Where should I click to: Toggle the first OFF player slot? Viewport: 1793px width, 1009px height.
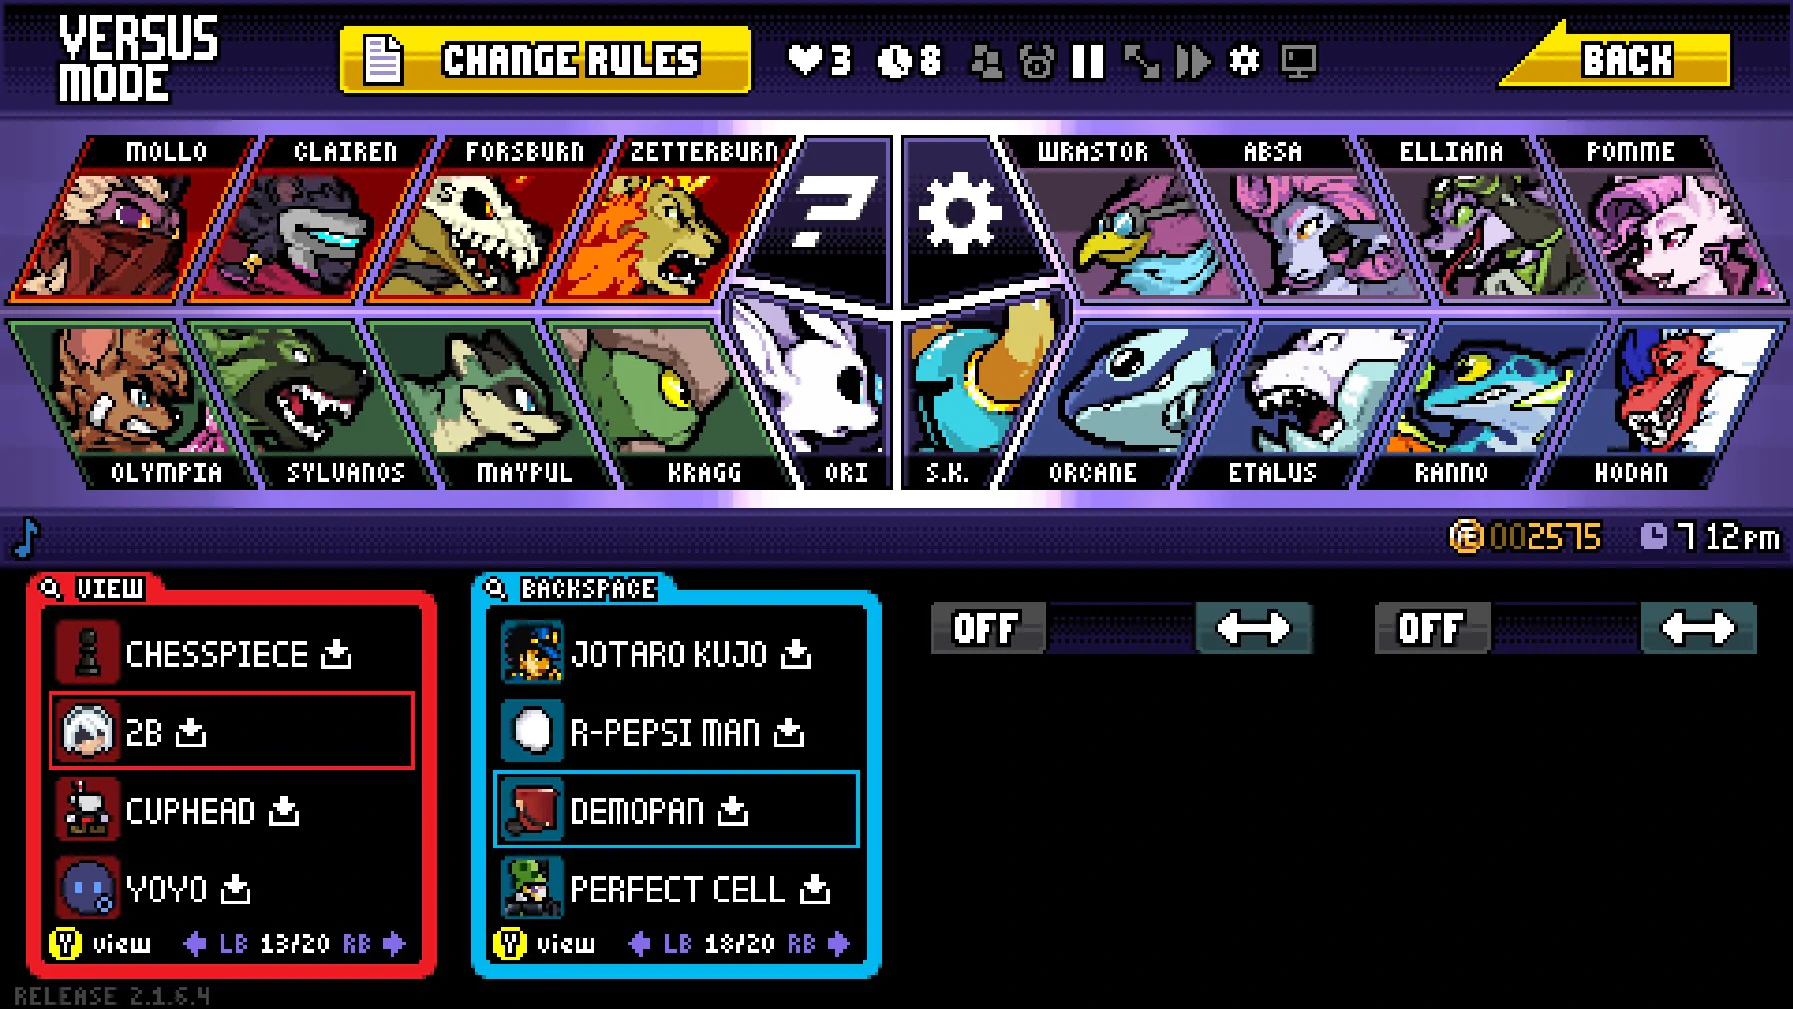coord(988,628)
